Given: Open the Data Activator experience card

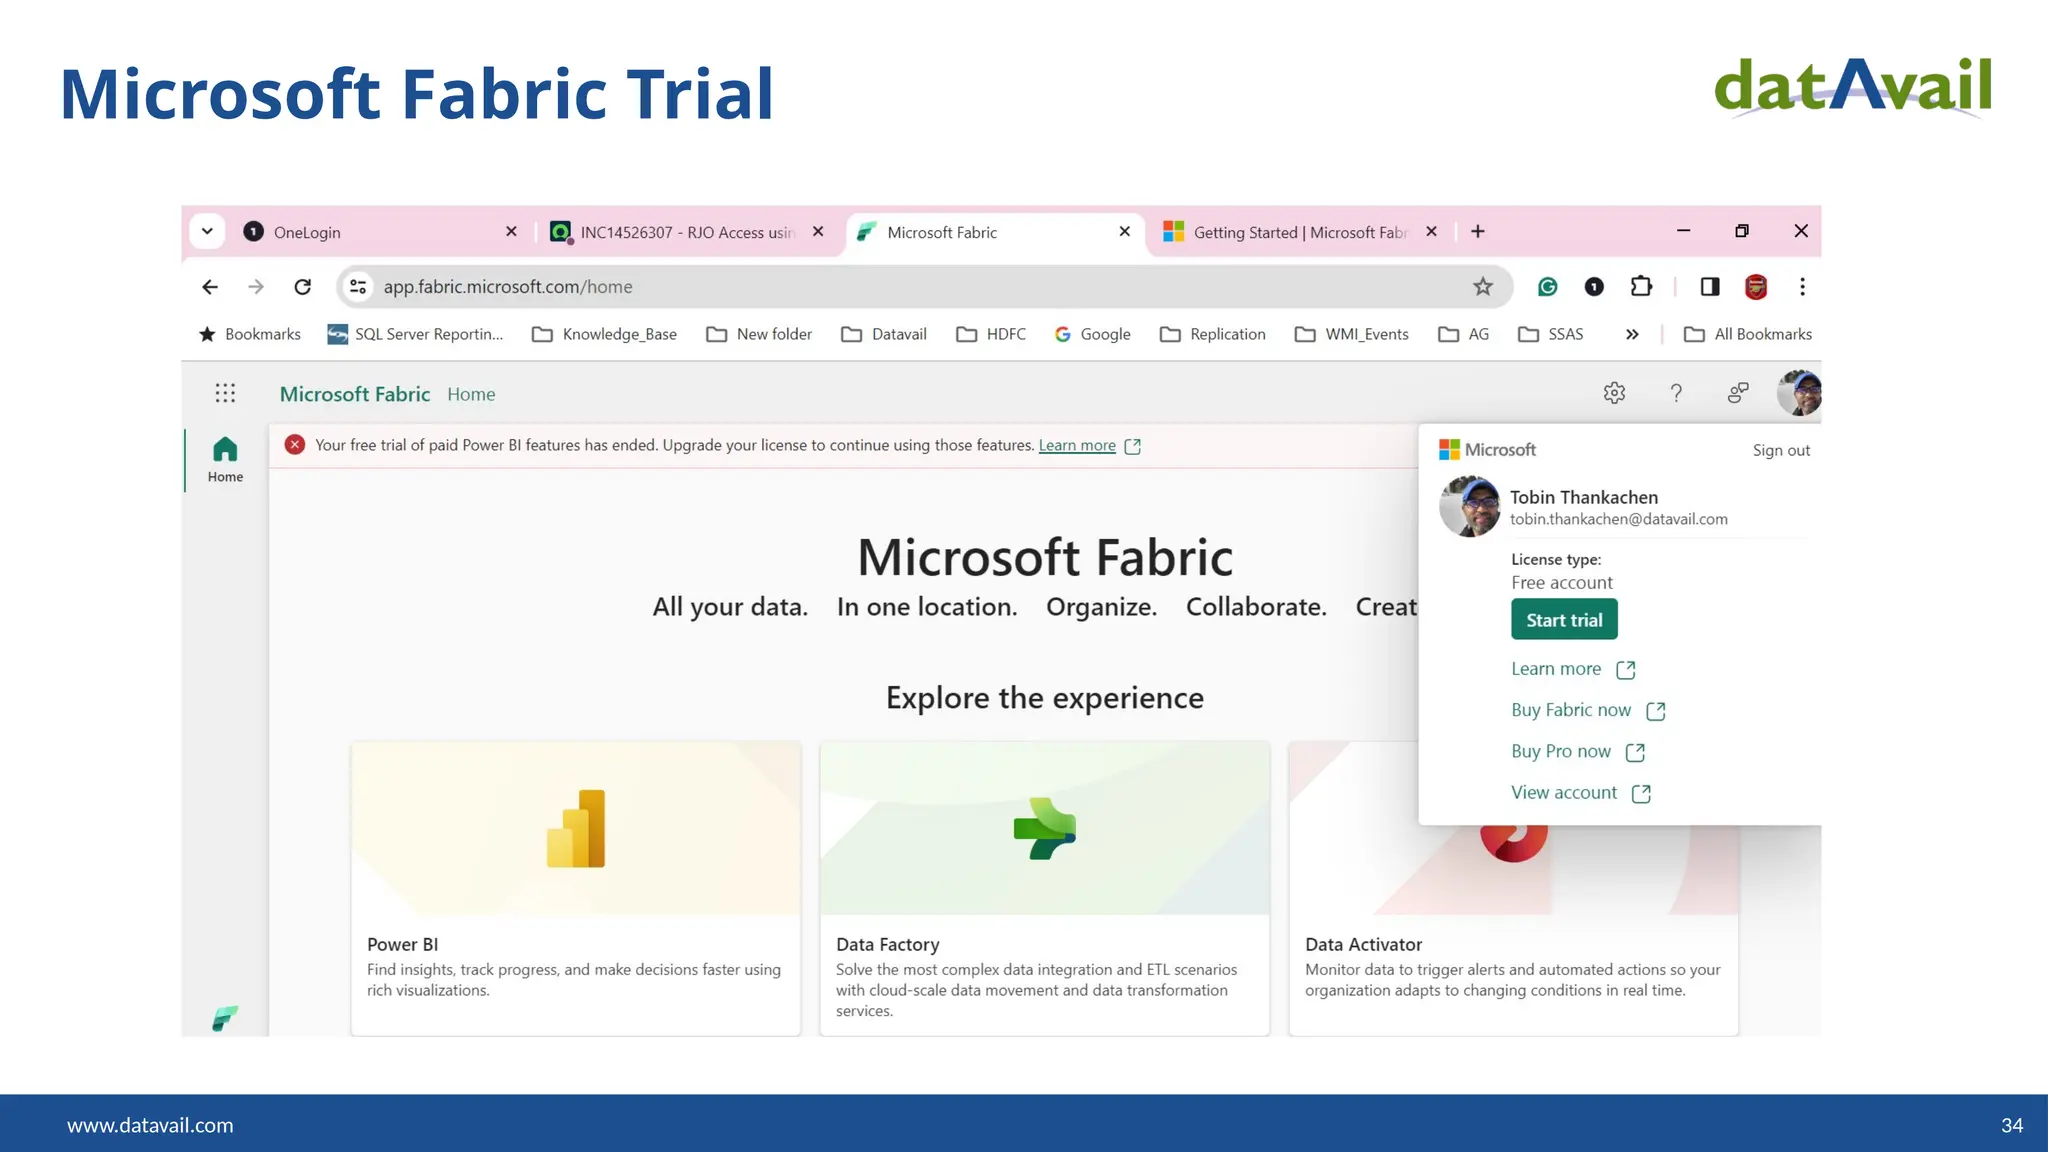Looking at the screenshot, I should [x=1513, y=929].
